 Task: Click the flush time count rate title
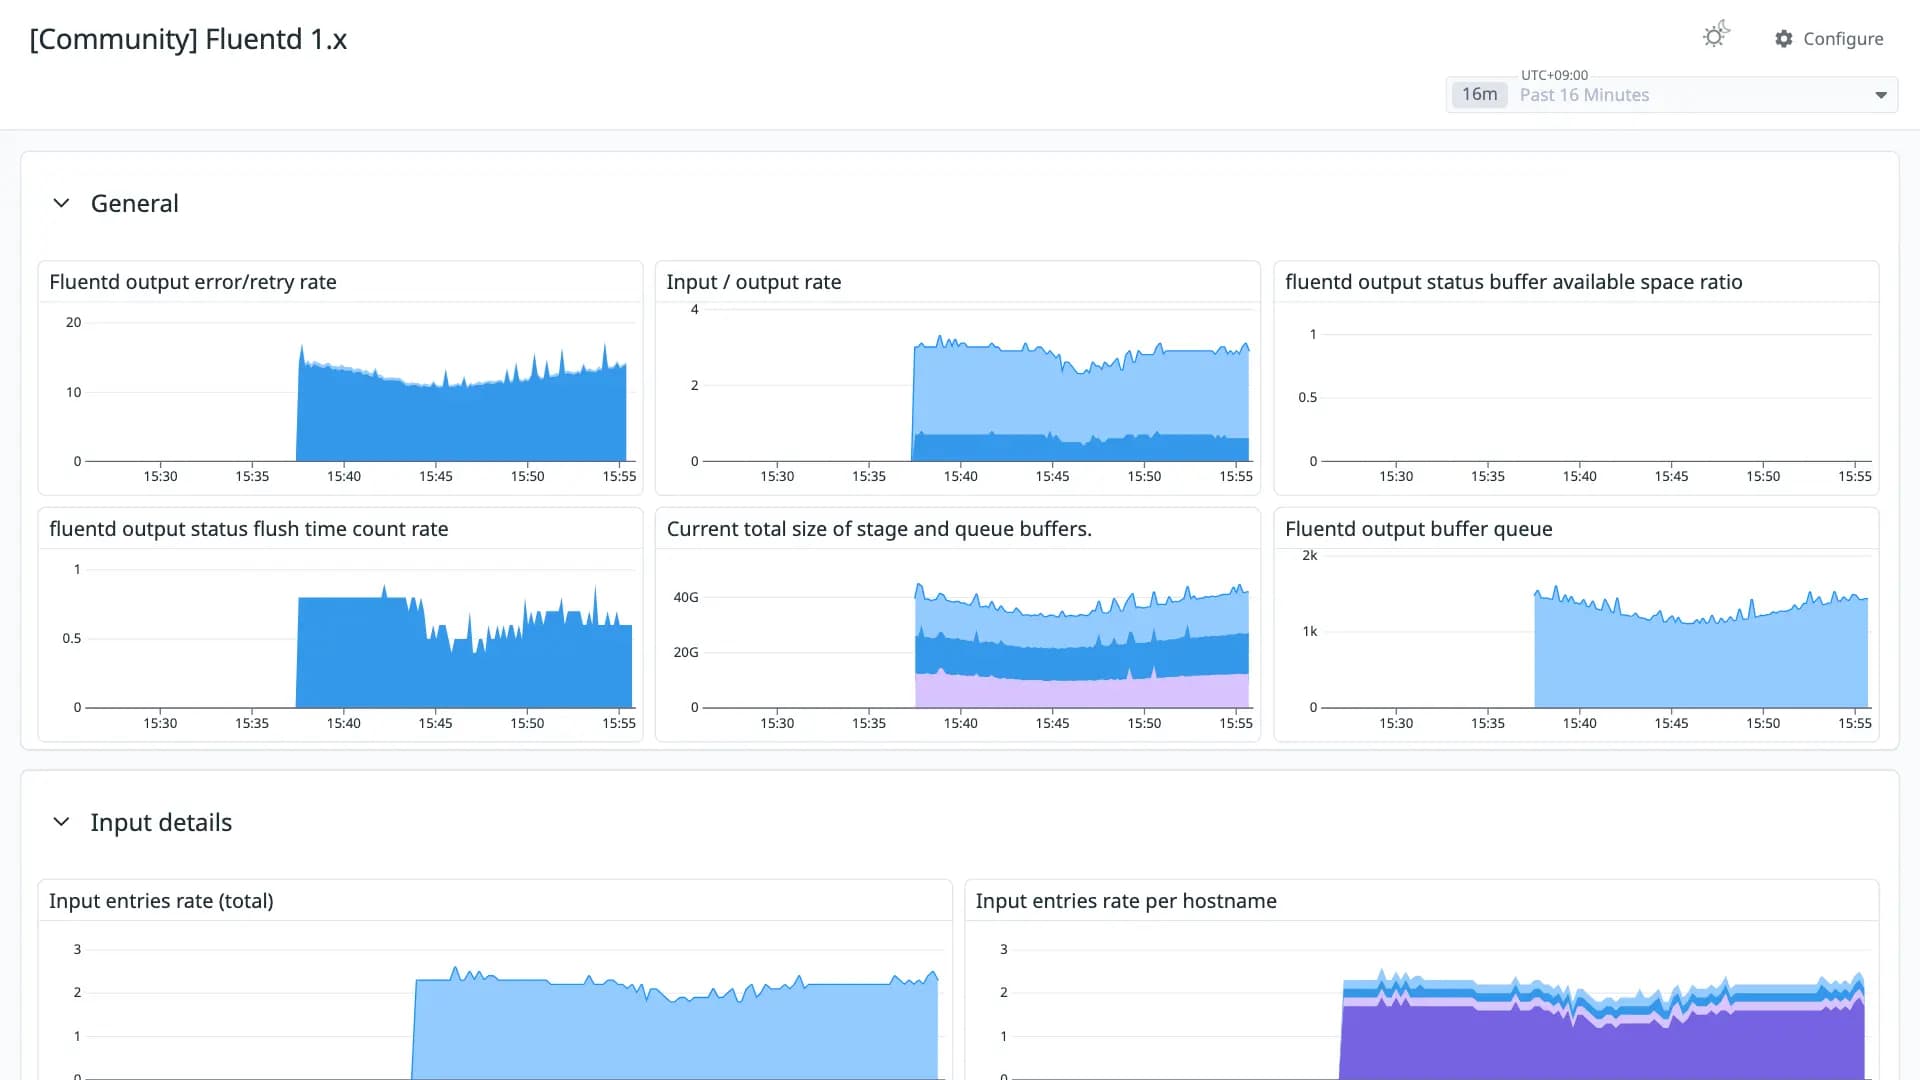pyautogui.click(x=249, y=529)
